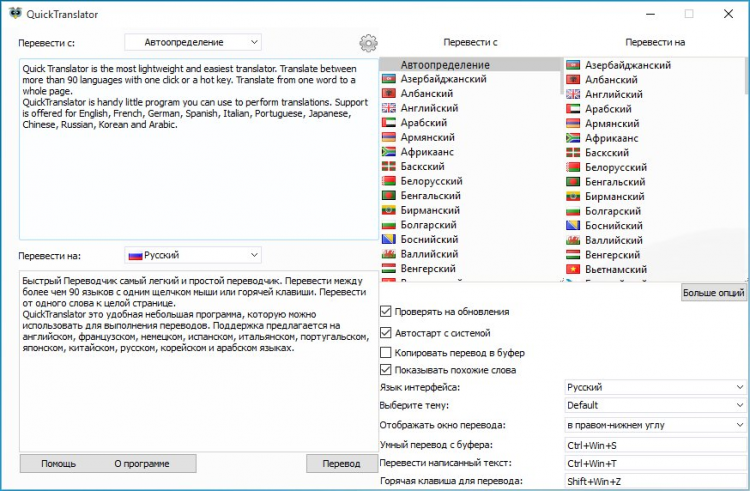Viewport: 750px width, 491px height.
Task: Open the Русский target language dropdown
Action: pyautogui.click(x=193, y=255)
